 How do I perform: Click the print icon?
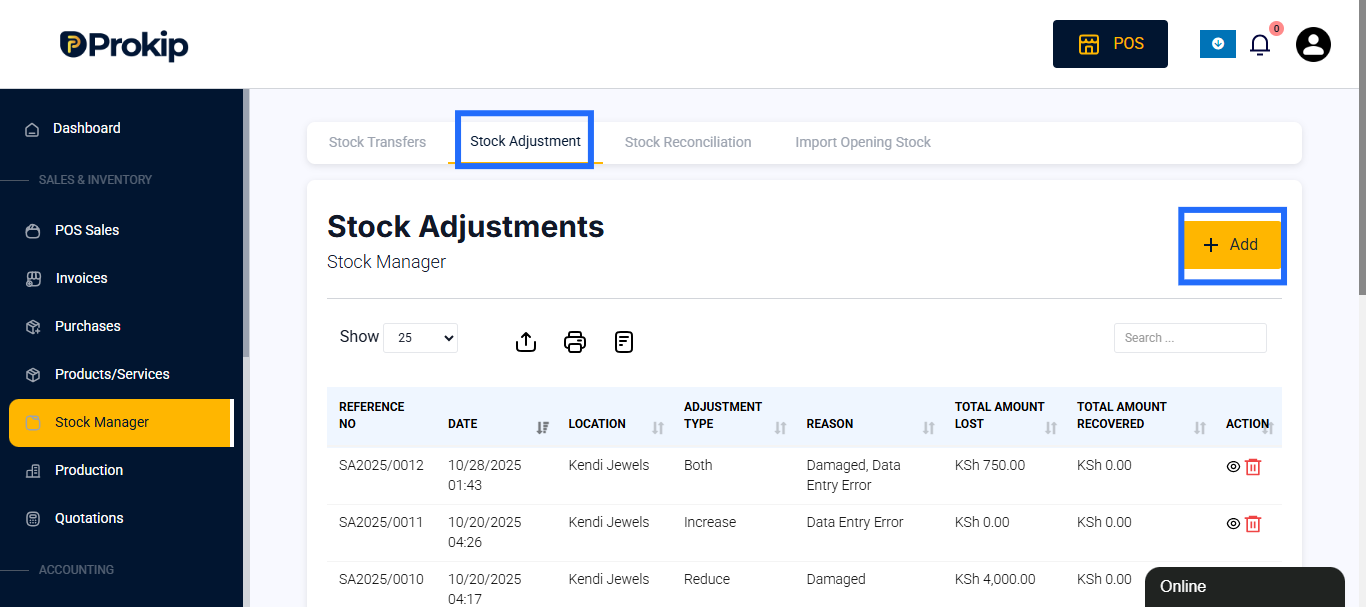click(x=575, y=342)
